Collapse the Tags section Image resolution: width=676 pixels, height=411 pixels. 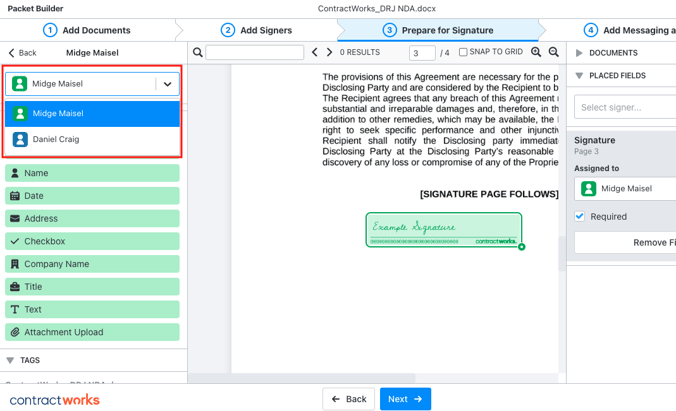[11, 360]
